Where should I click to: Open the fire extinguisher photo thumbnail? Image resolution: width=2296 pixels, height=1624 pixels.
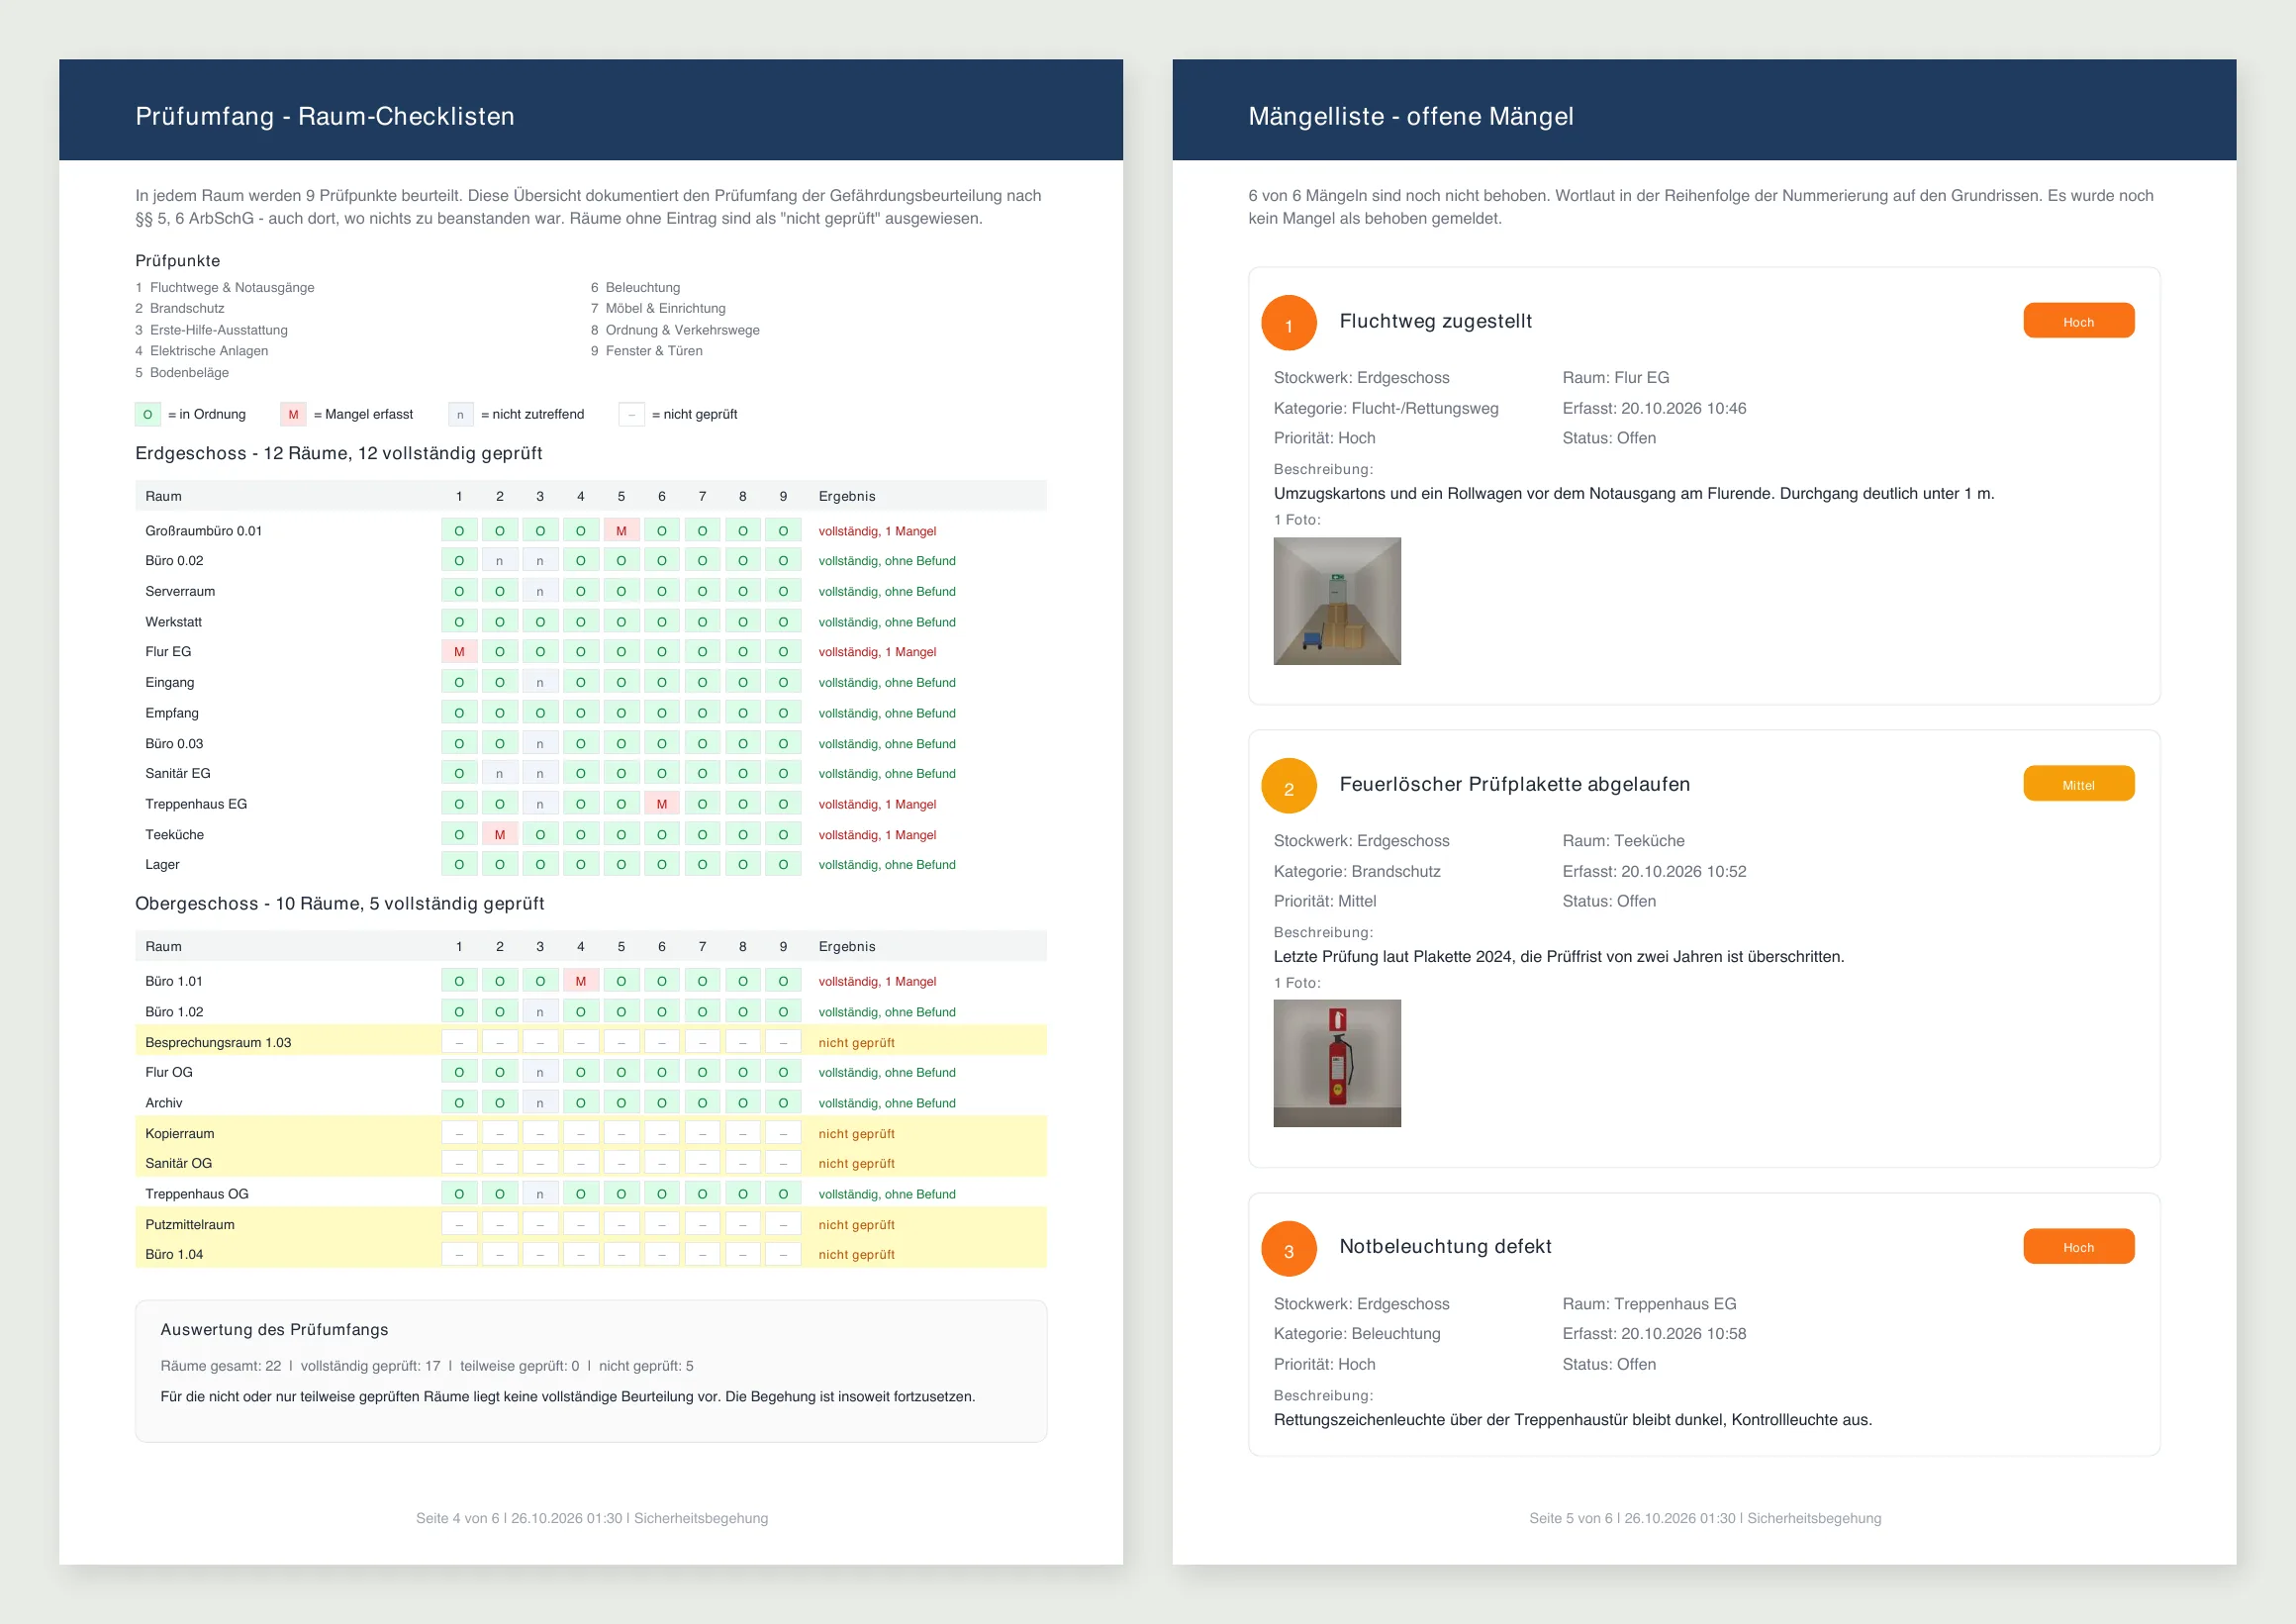coord(1337,1064)
